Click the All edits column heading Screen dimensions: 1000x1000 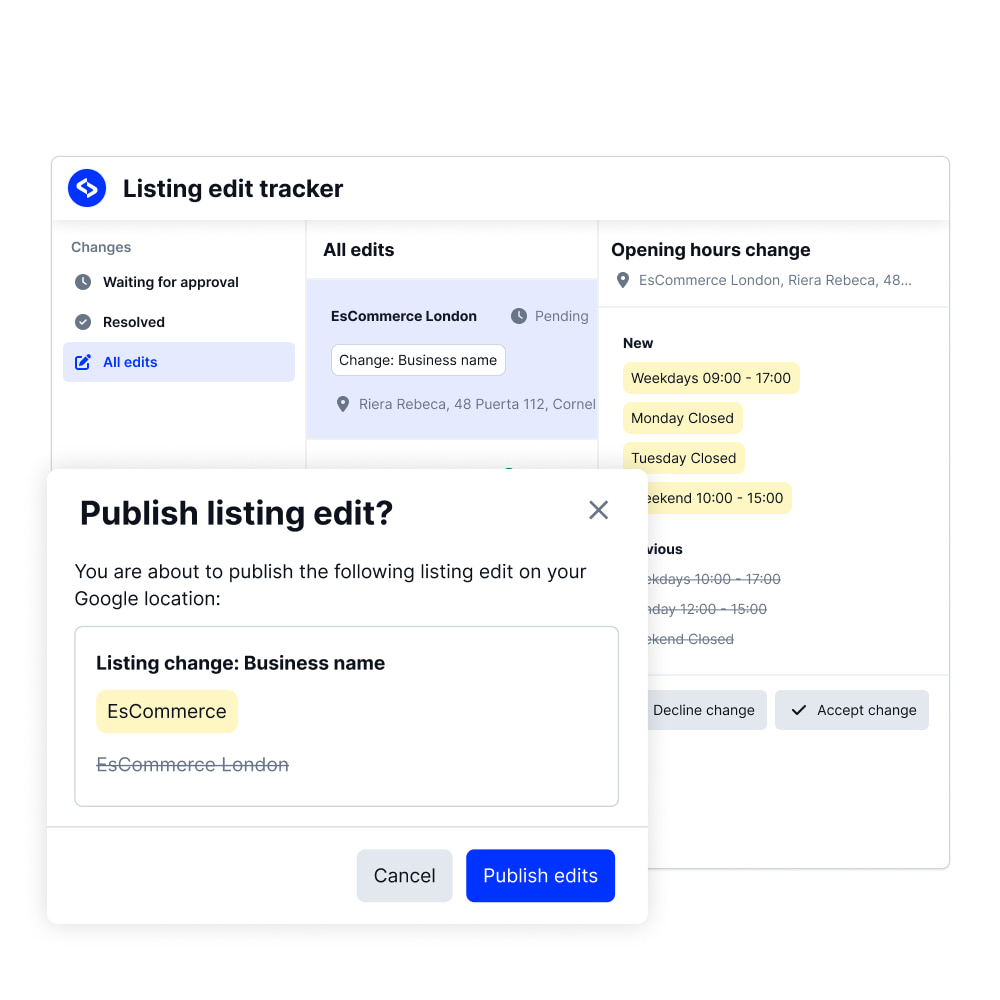tap(359, 250)
